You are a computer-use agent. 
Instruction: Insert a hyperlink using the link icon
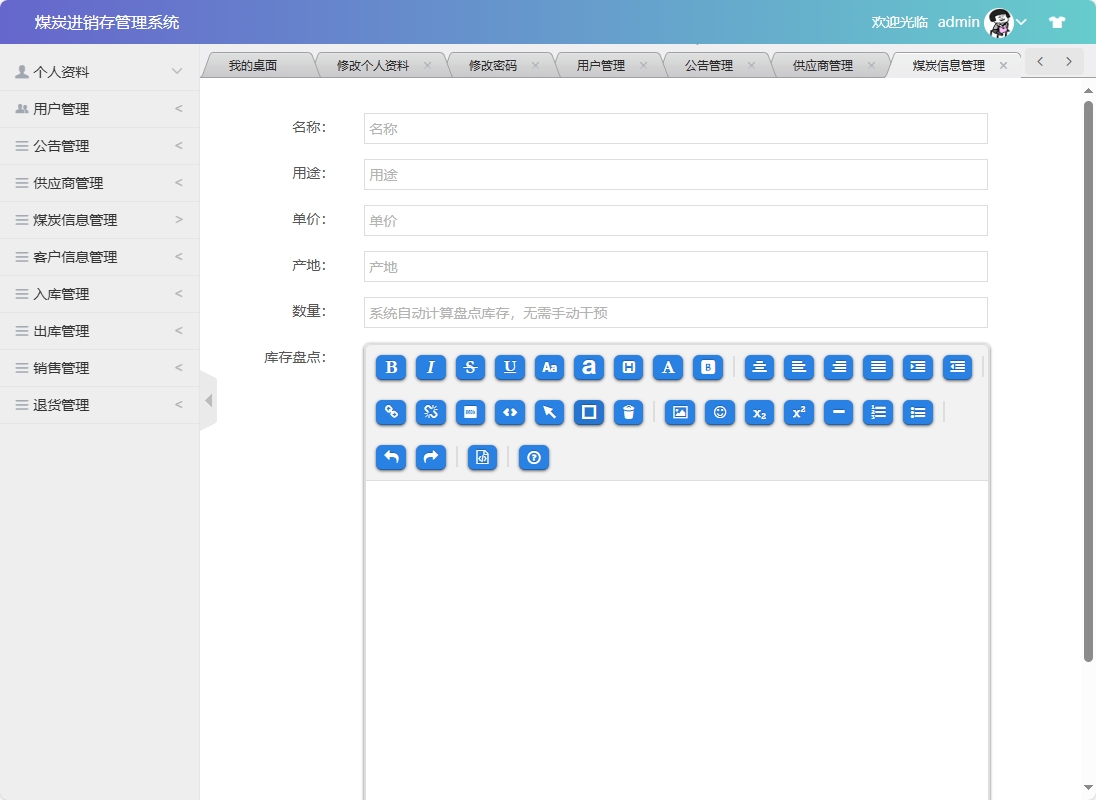pos(390,411)
